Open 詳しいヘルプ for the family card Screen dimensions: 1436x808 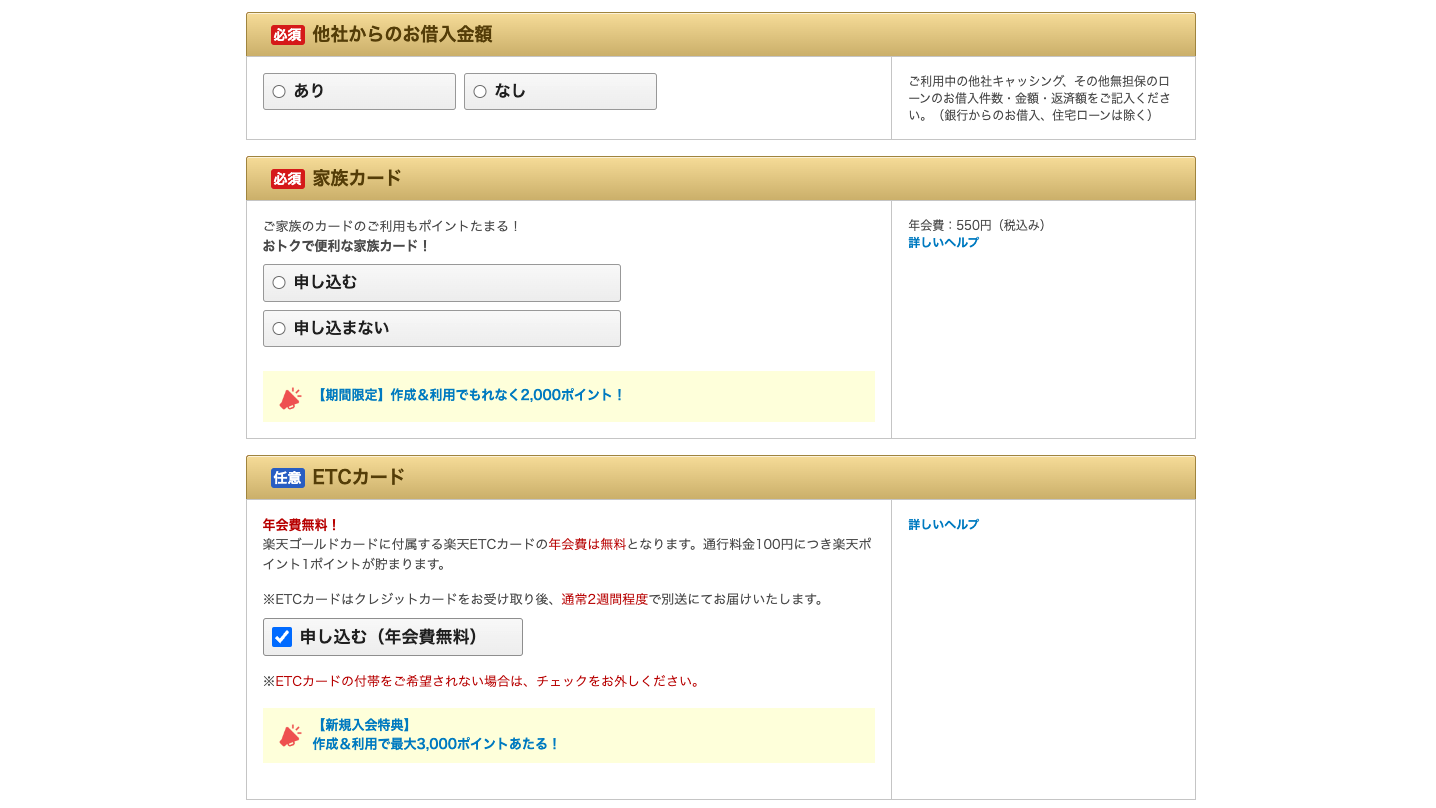[x=941, y=241]
